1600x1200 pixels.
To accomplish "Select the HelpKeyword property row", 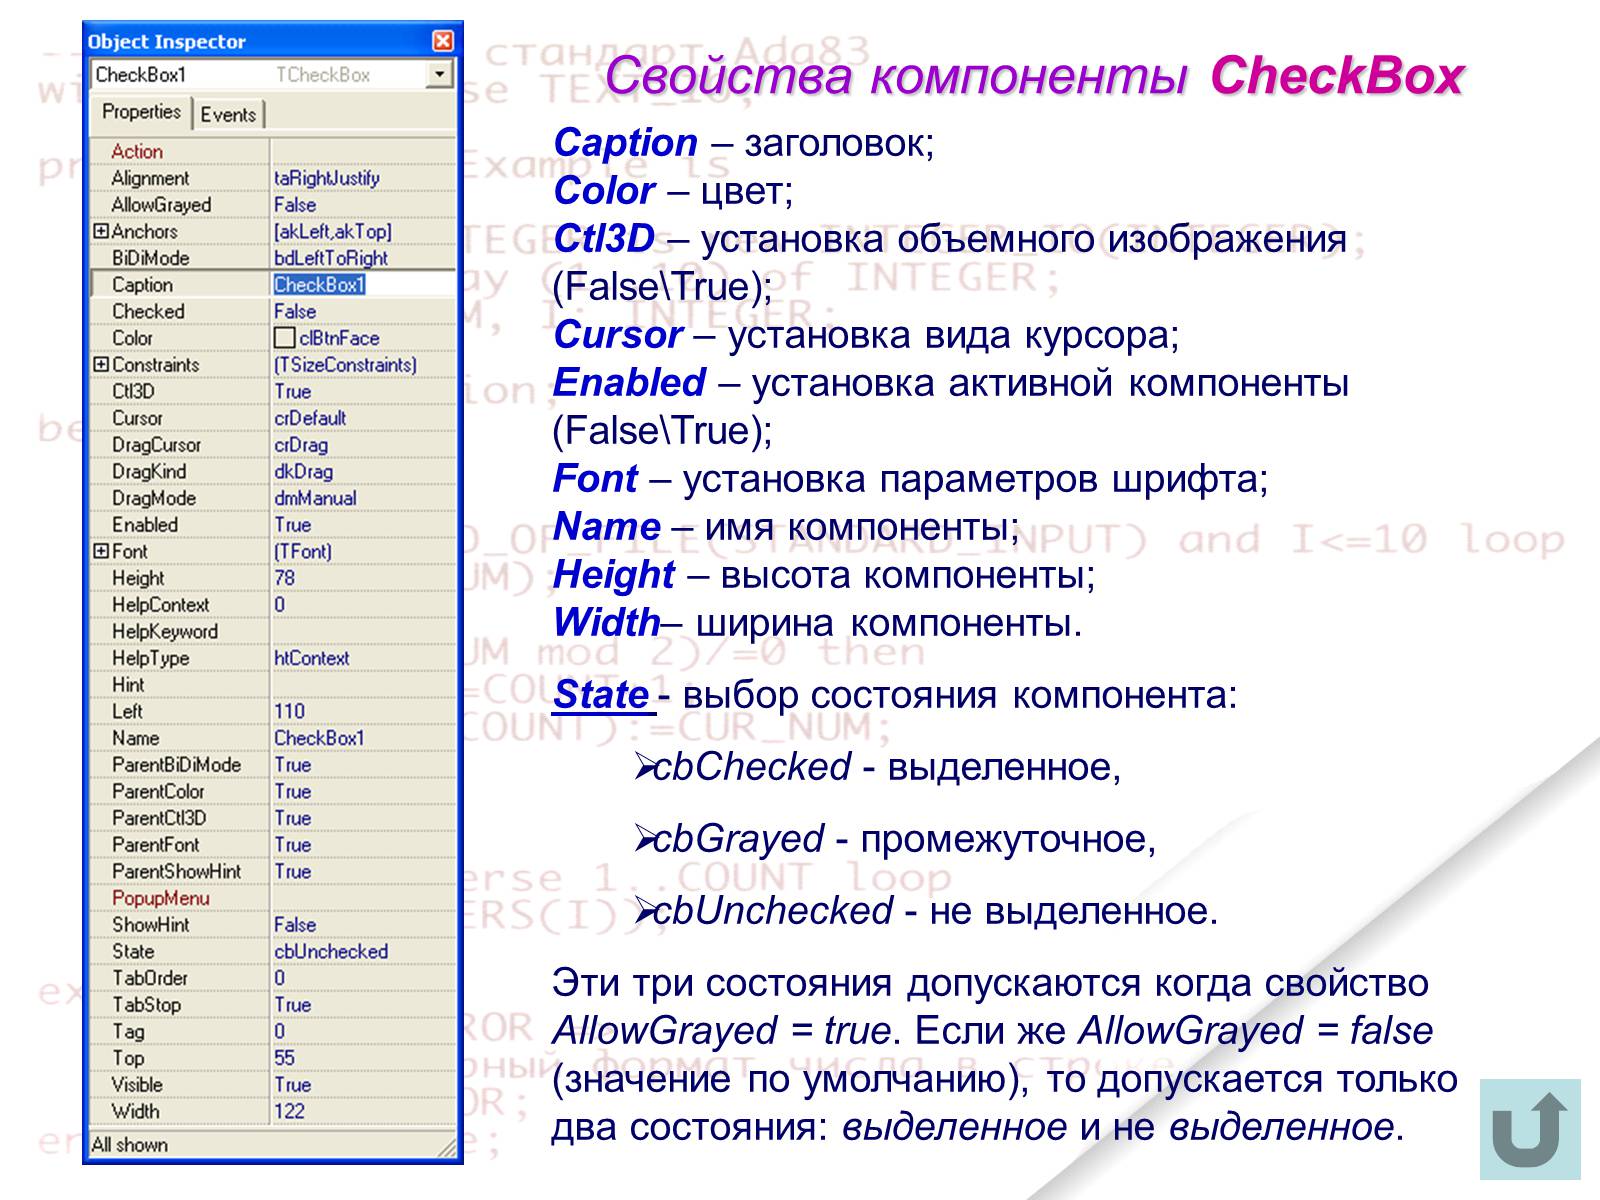I will coord(272,631).
